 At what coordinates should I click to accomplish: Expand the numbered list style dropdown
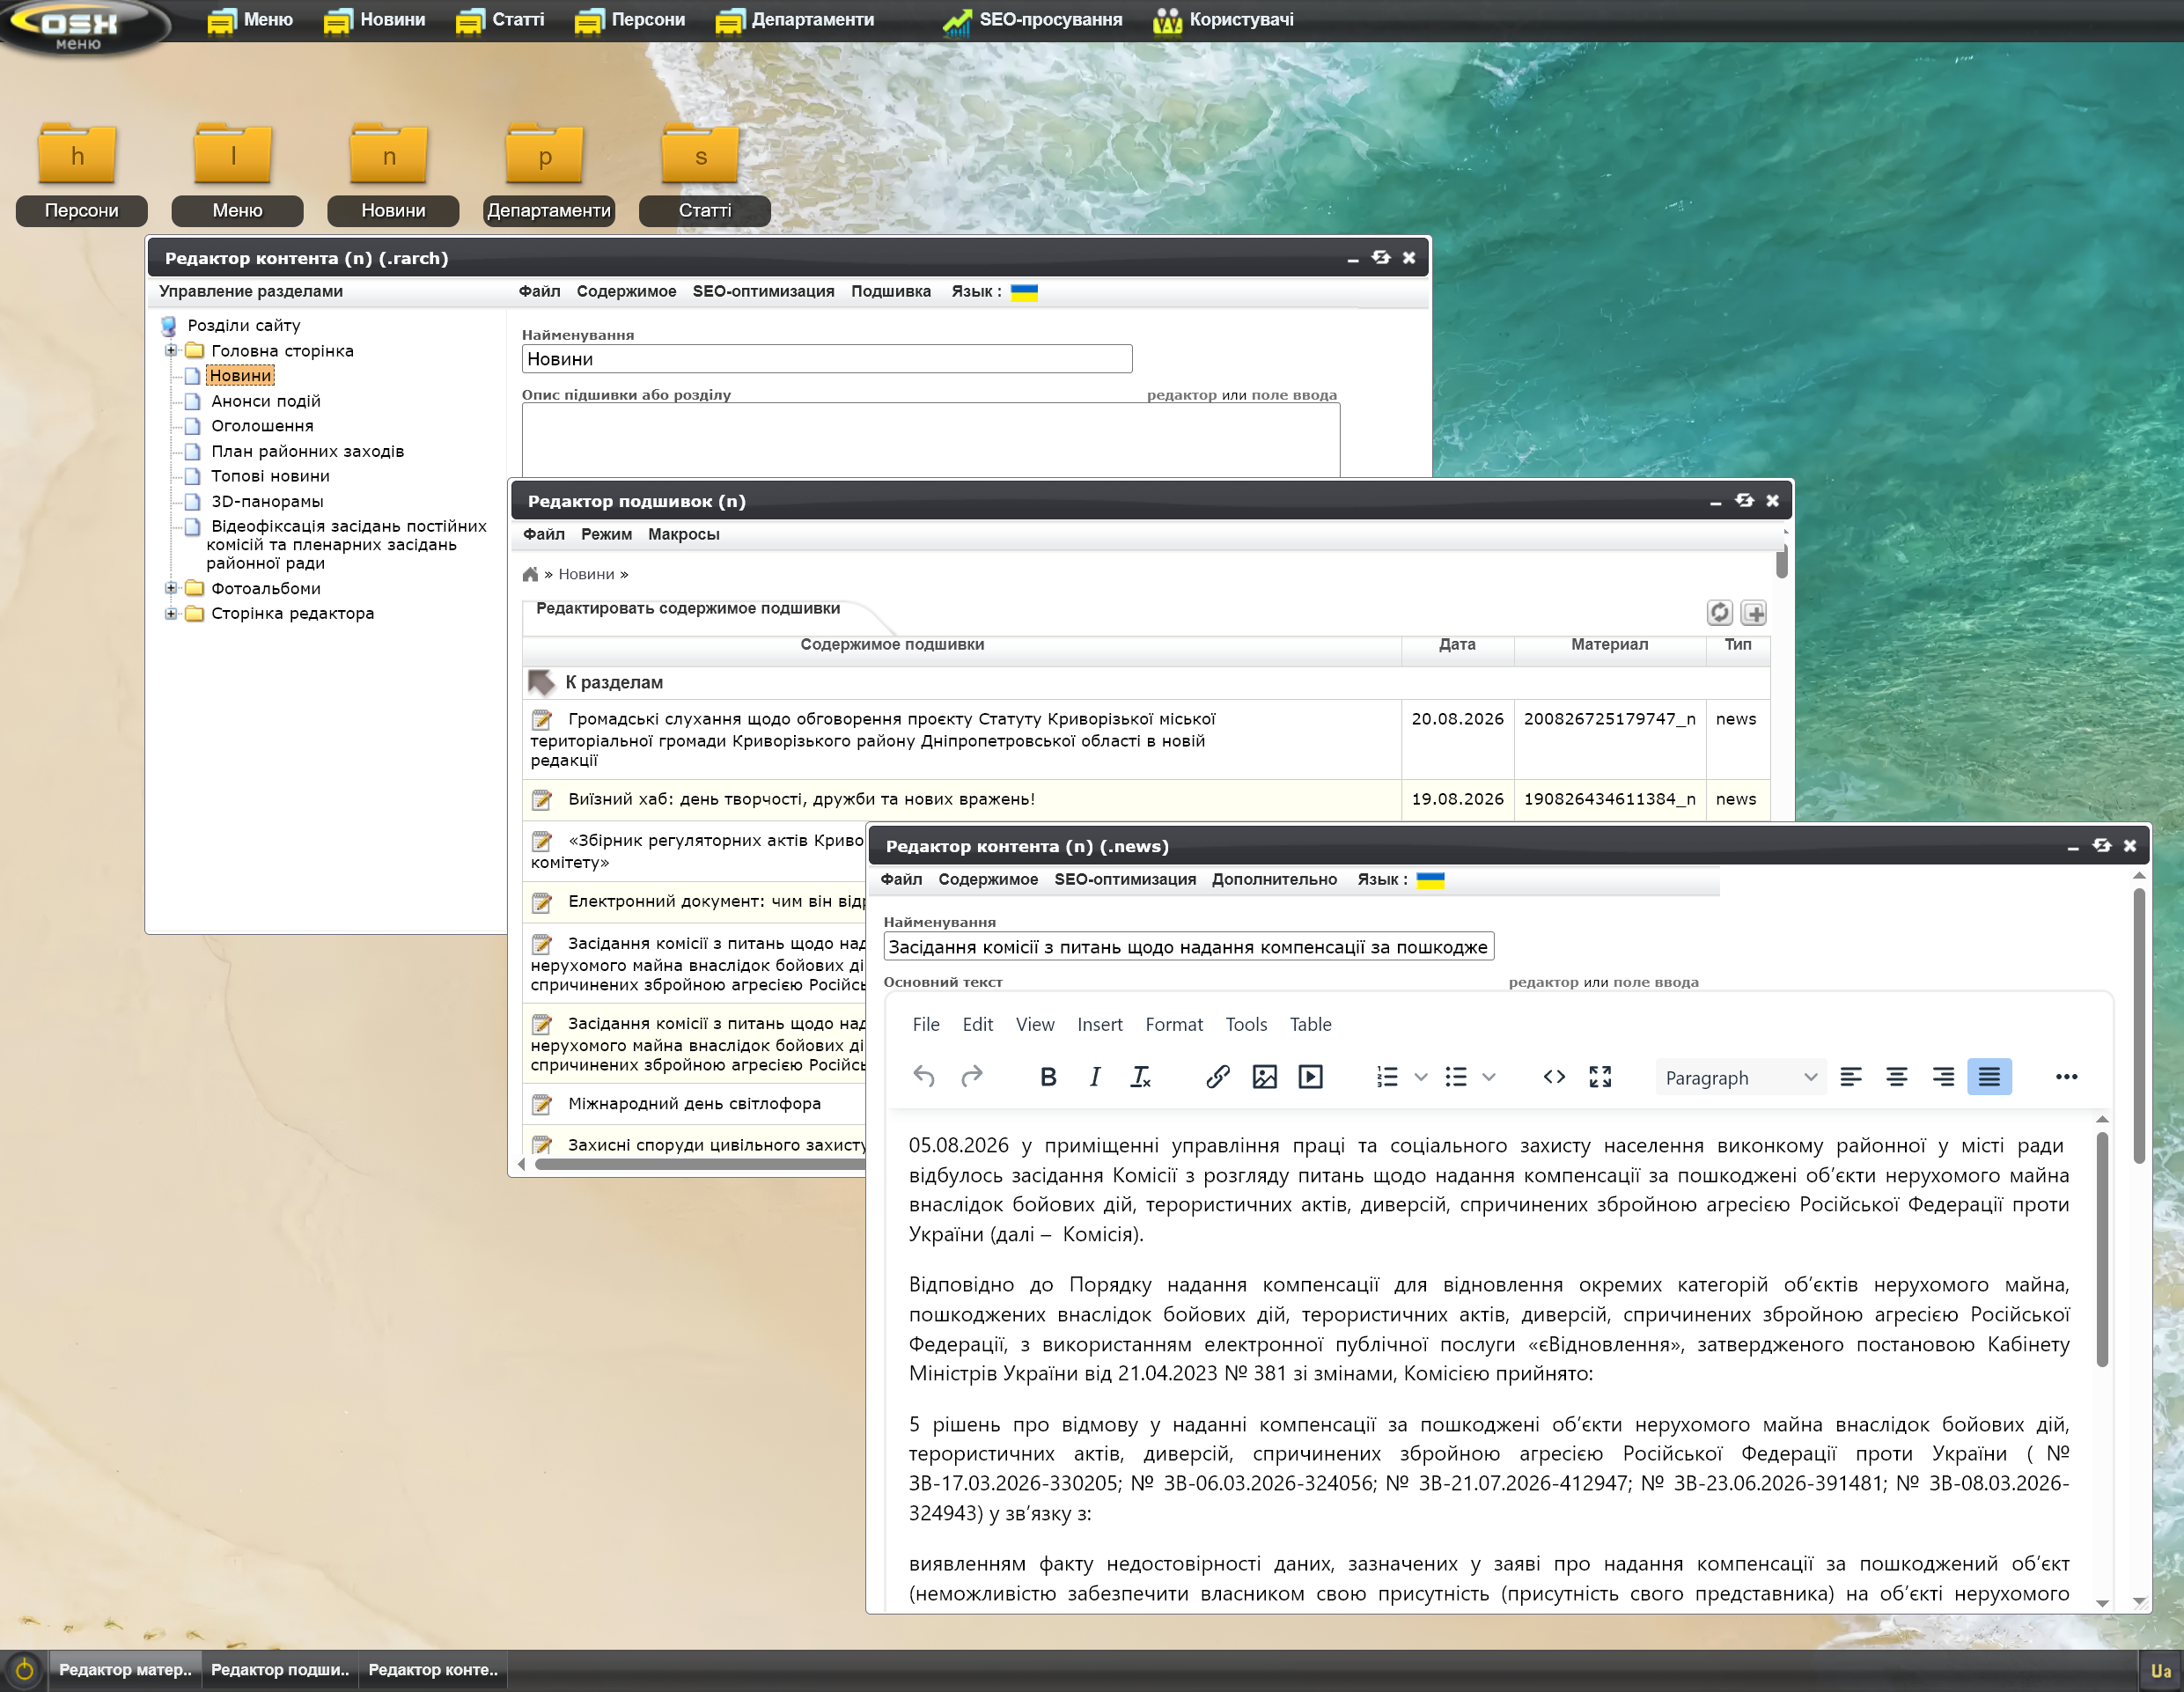1421,1077
